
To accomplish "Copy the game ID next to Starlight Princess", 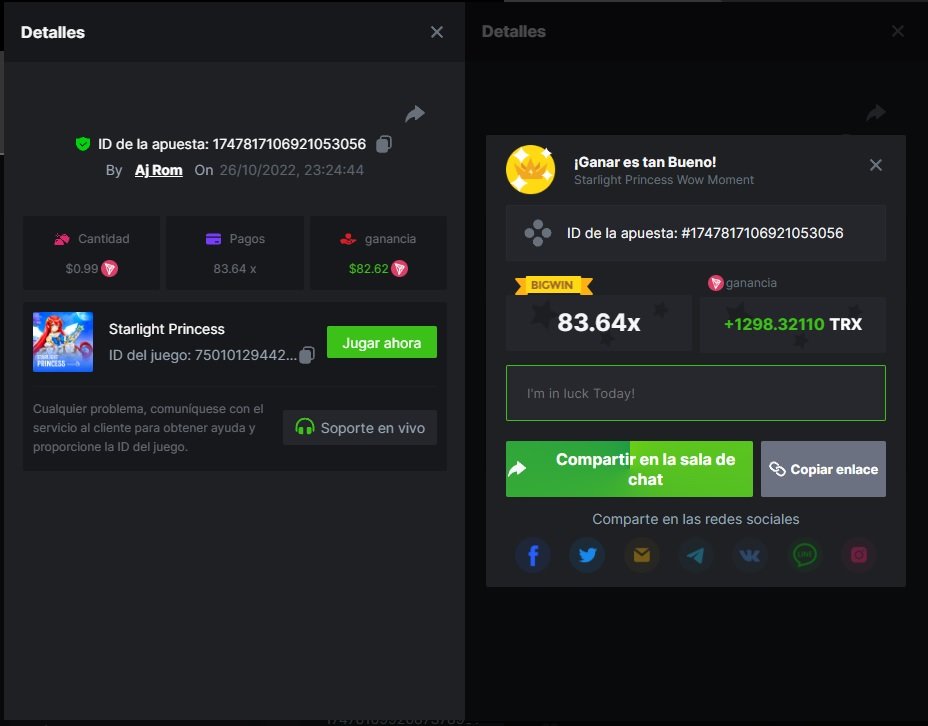I will [308, 355].
